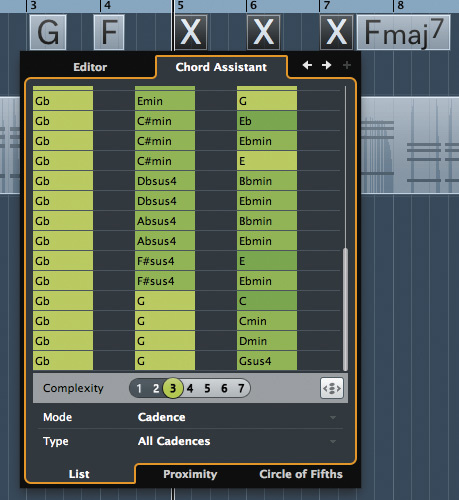Click the chord list scrollbar handle
The width and height of the screenshot is (459, 500).
click(345, 309)
